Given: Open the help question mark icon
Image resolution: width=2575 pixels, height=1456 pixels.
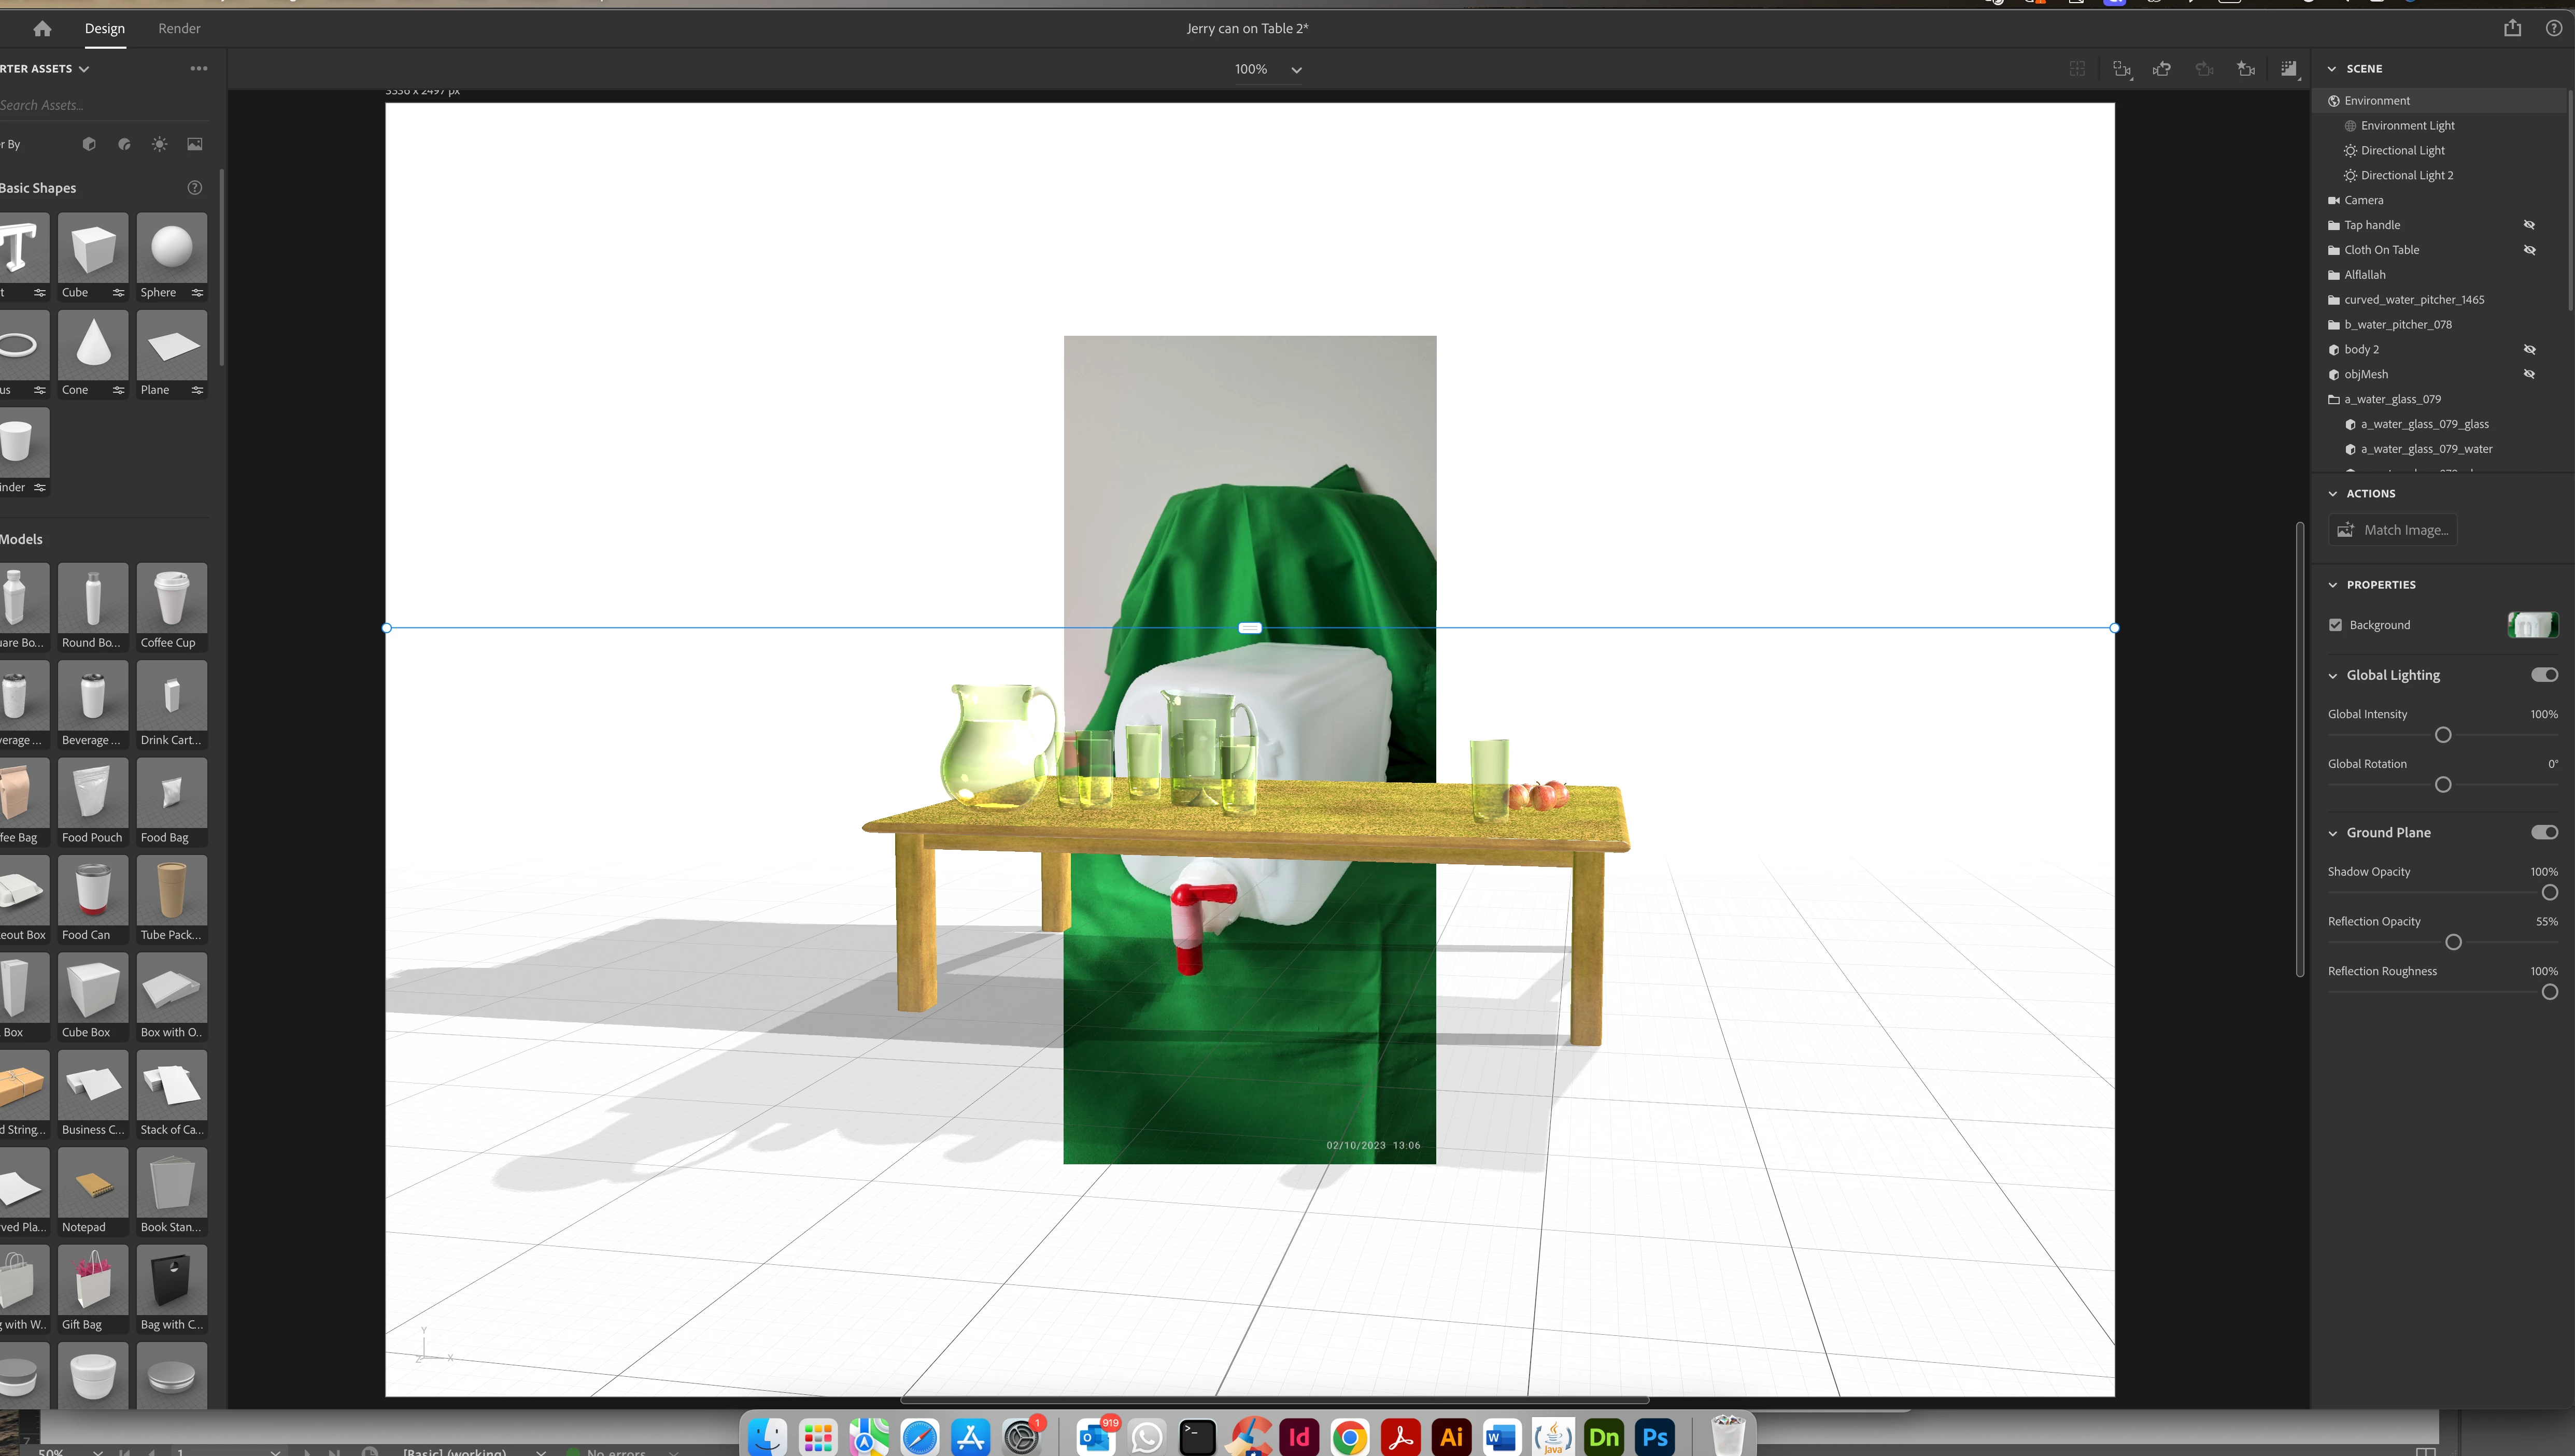Looking at the screenshot, I should pyautogui.click(x=2553, y=28).
